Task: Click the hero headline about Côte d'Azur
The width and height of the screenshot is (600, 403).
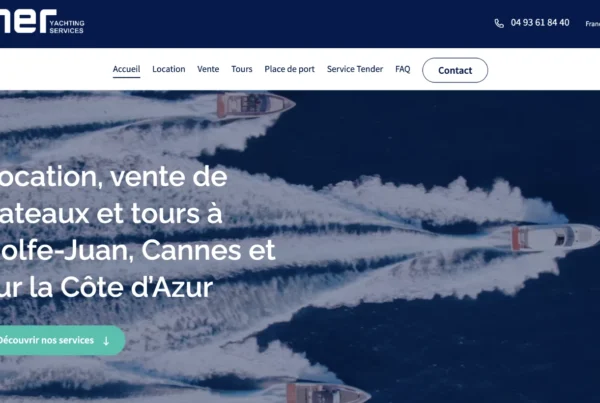Action: pos(138,232)
